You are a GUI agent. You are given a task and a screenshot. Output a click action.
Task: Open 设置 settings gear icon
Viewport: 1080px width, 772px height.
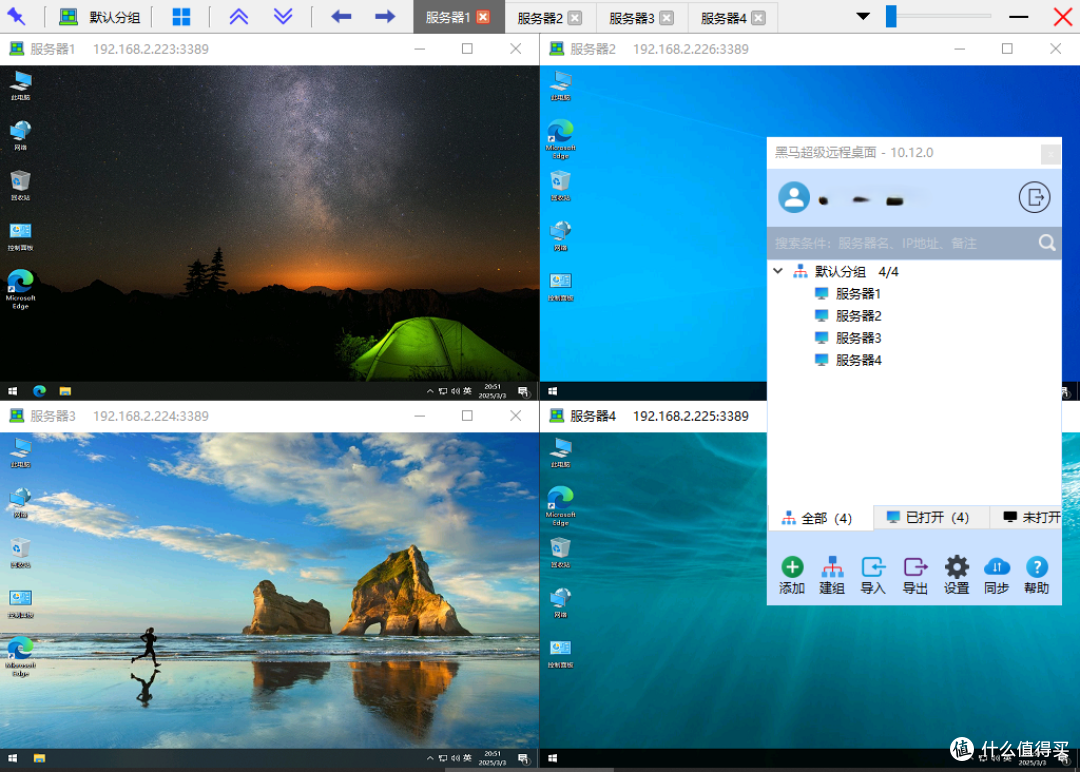click(956, 575)
